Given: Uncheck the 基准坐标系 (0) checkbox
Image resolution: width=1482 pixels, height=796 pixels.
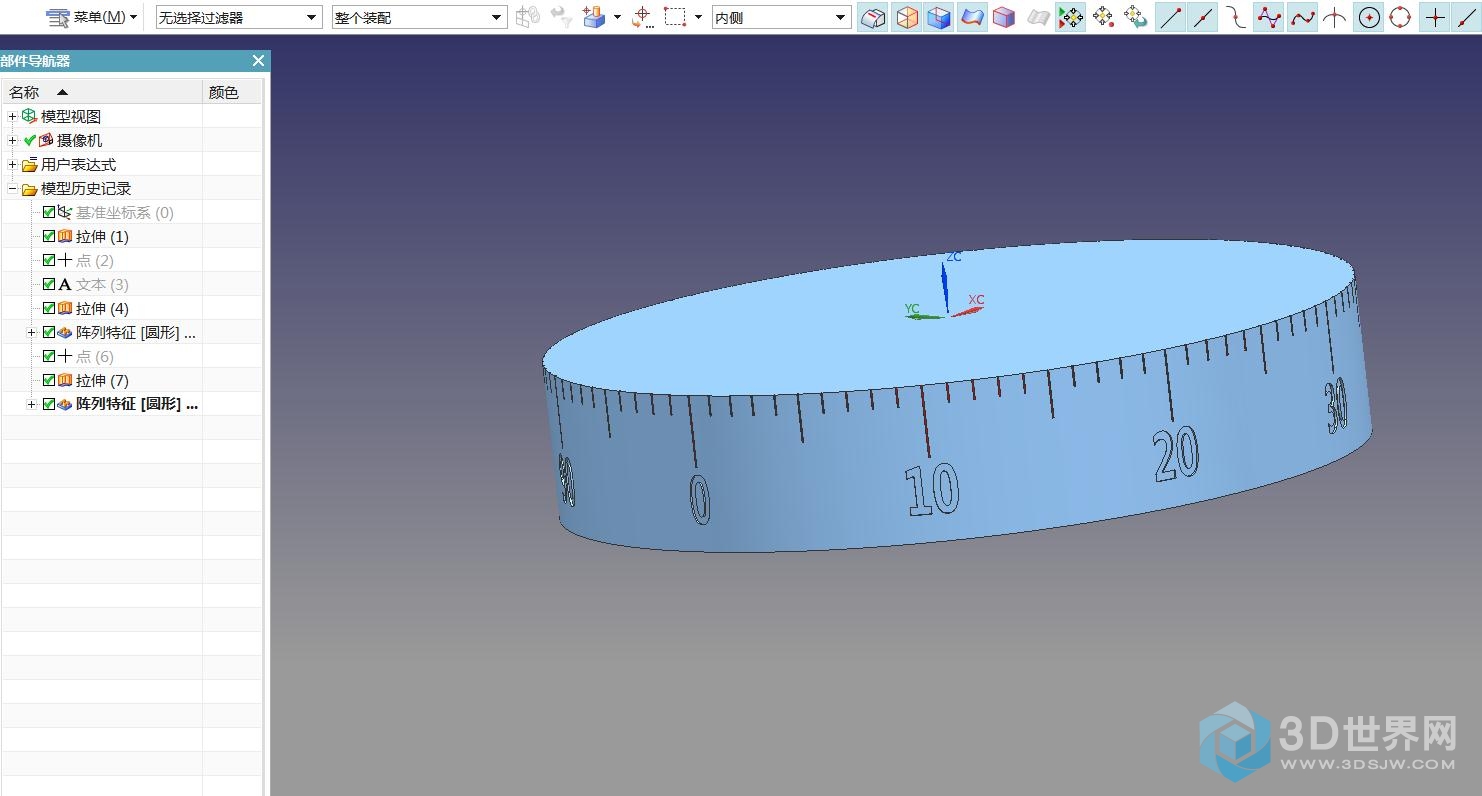Looking at the screenshot, I should click(x=49, y=212).
